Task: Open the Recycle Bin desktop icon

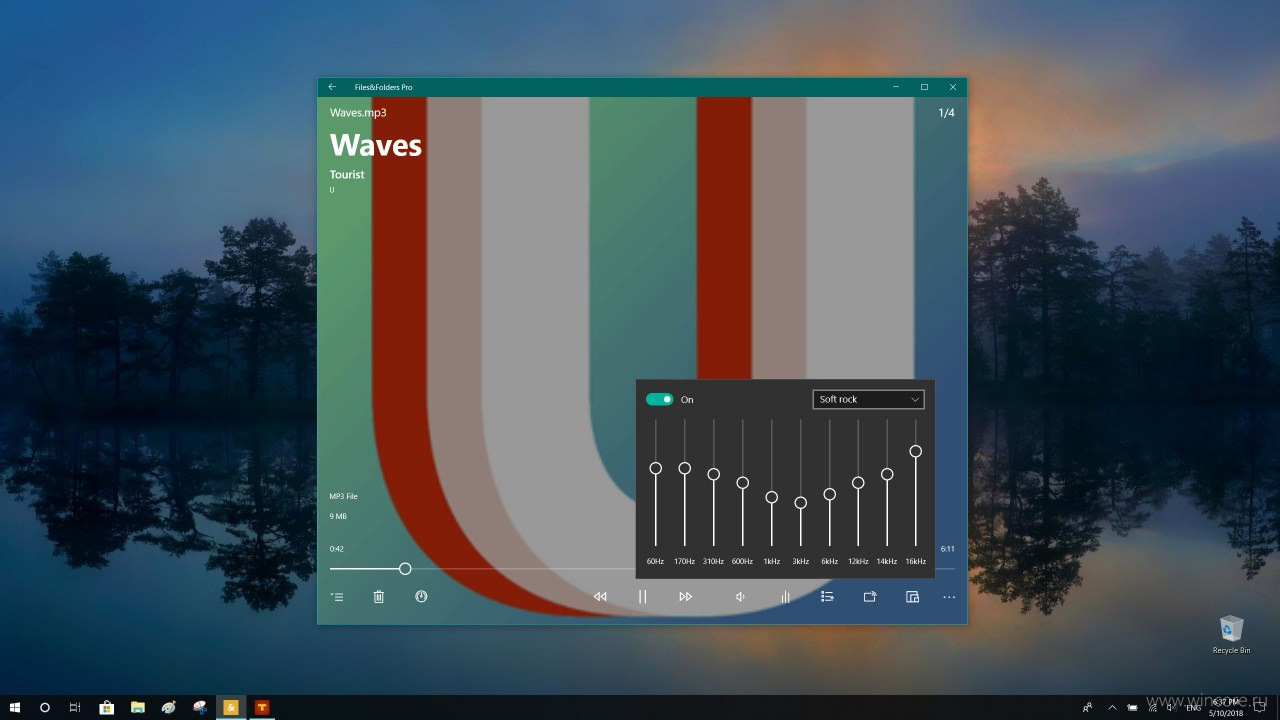Action: (x=1231, y=635)
